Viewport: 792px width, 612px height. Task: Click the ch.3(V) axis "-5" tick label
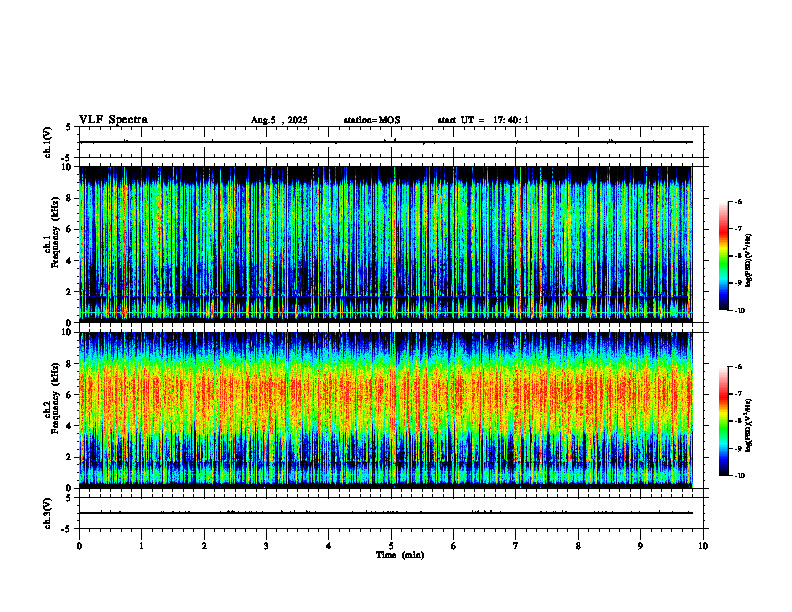tap(67, 529)
